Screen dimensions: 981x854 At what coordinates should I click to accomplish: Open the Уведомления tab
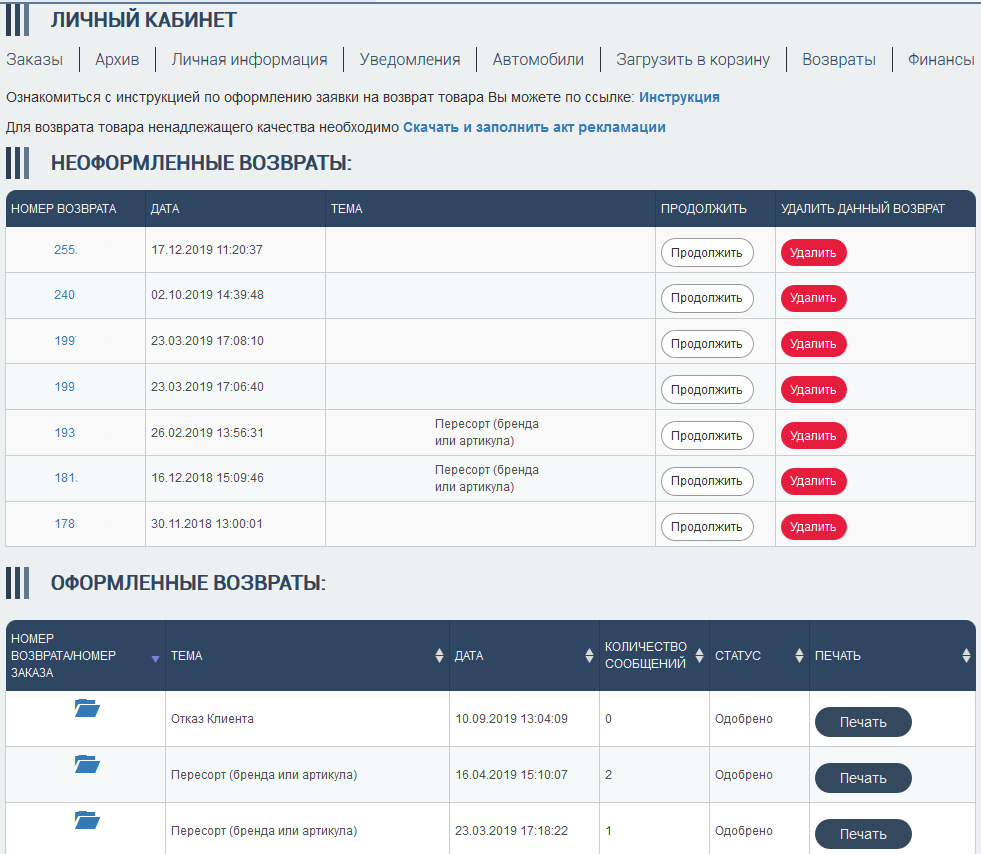pos(410,60)
